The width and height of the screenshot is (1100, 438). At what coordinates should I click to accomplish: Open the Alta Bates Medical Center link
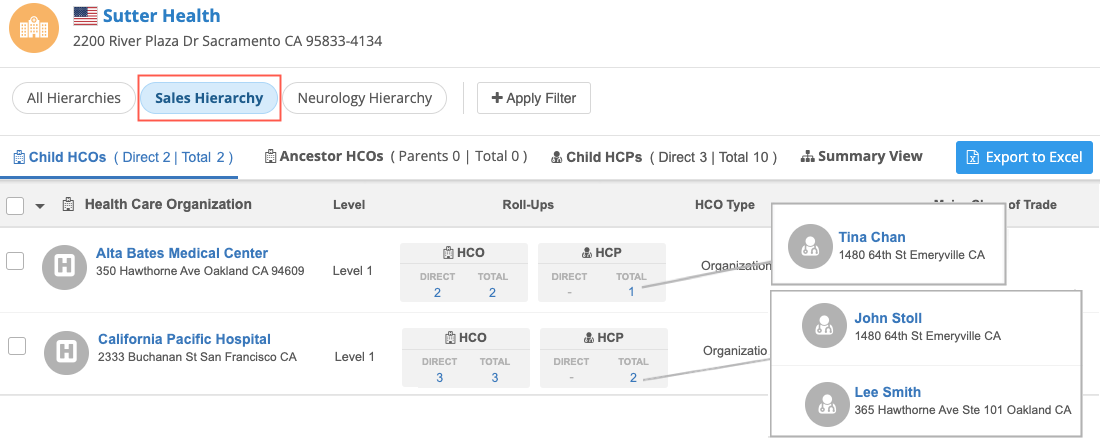[182, 253]
